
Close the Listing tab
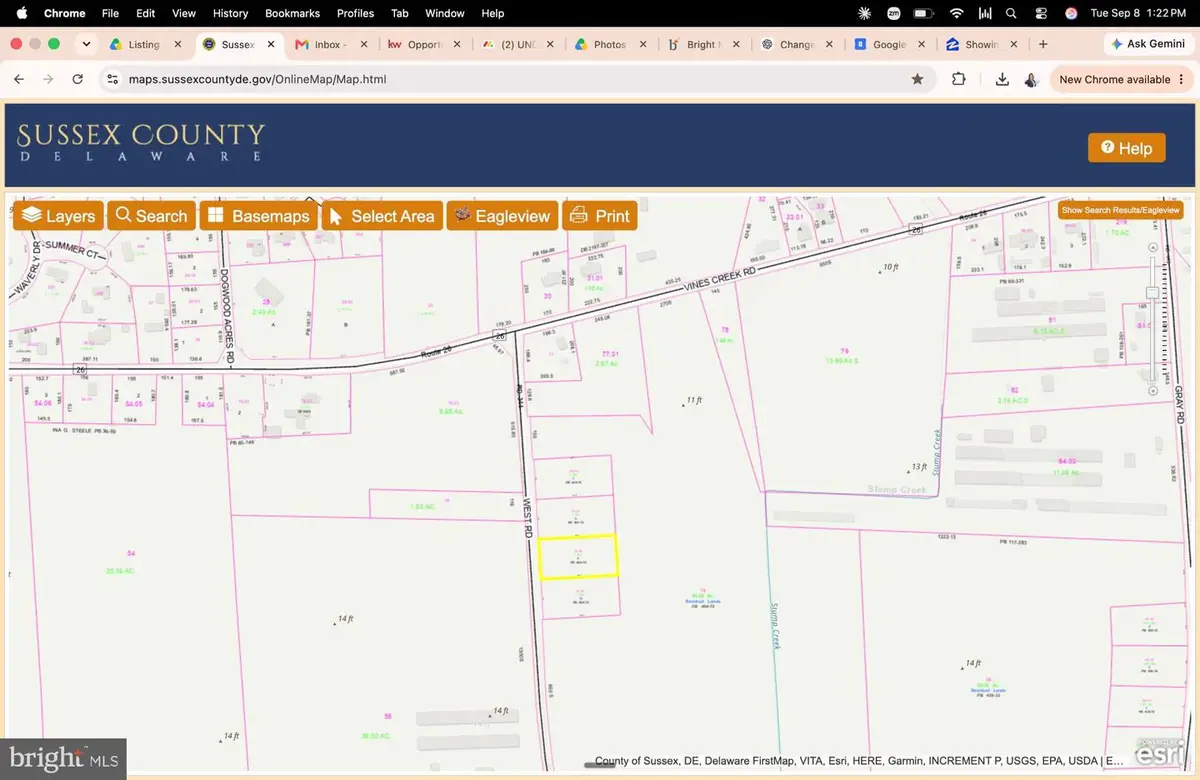tap(177, 44)
